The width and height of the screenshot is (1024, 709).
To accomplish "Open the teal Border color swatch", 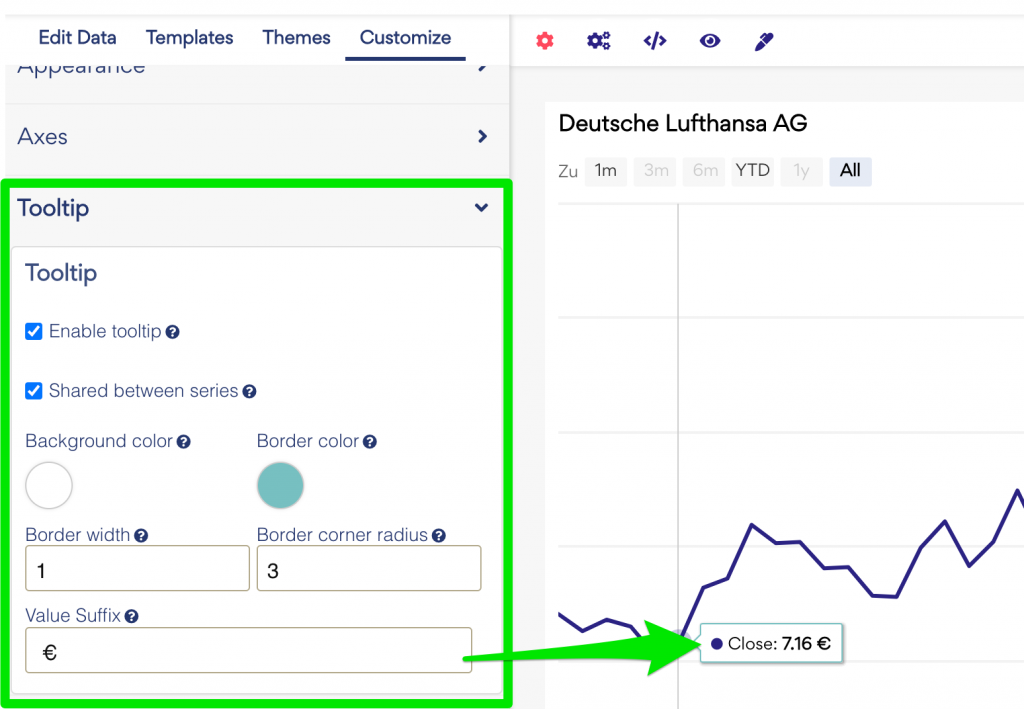I will tap(280, 486).
